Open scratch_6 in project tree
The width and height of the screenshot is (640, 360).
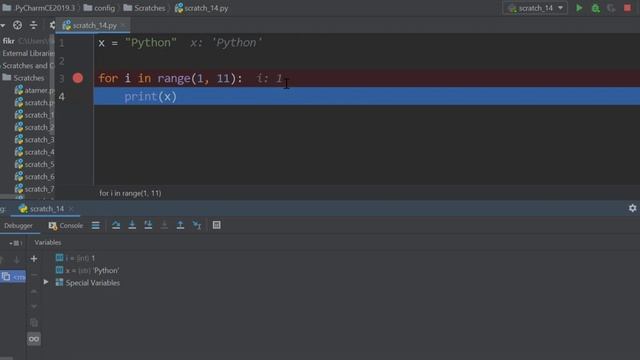[34, 177]
